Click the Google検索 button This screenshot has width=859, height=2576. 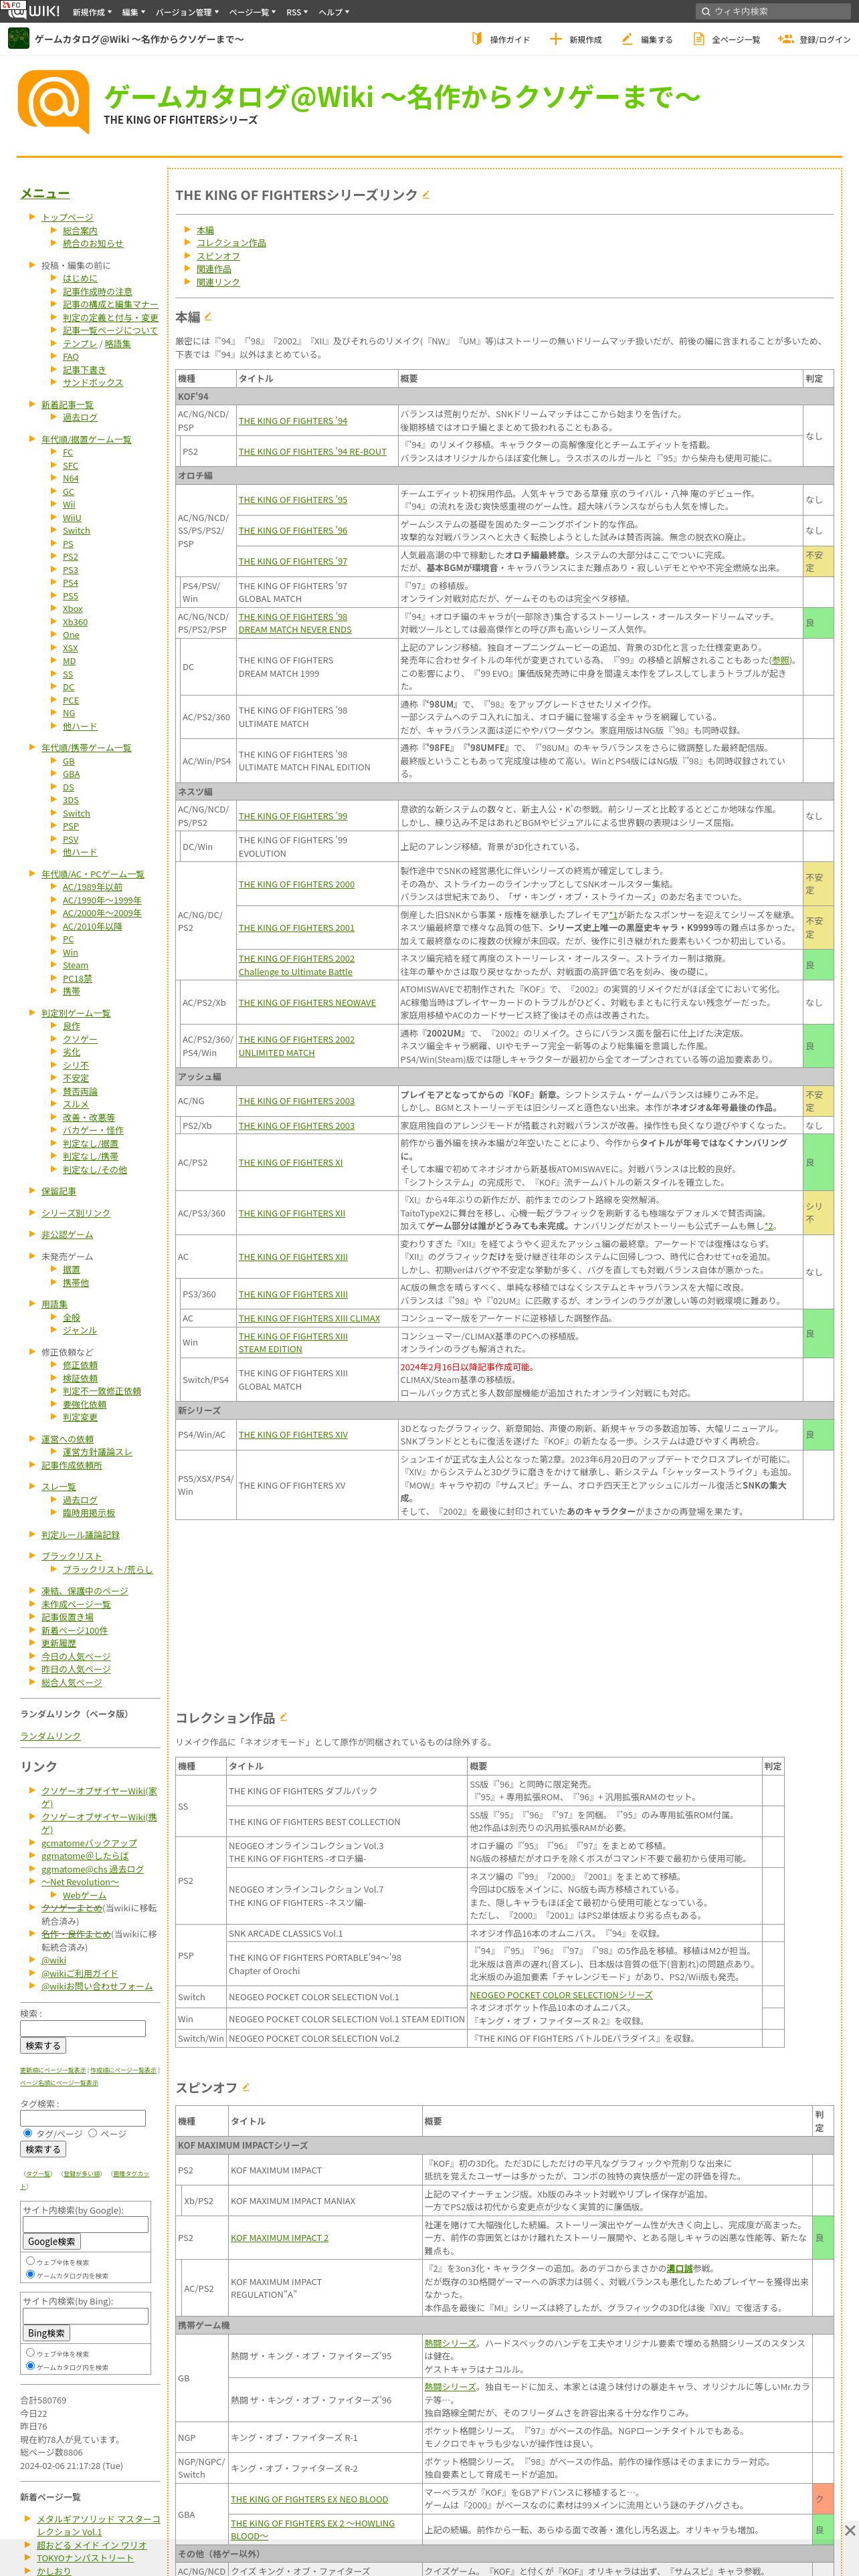pyautogui.click(x=52, y=2241)
